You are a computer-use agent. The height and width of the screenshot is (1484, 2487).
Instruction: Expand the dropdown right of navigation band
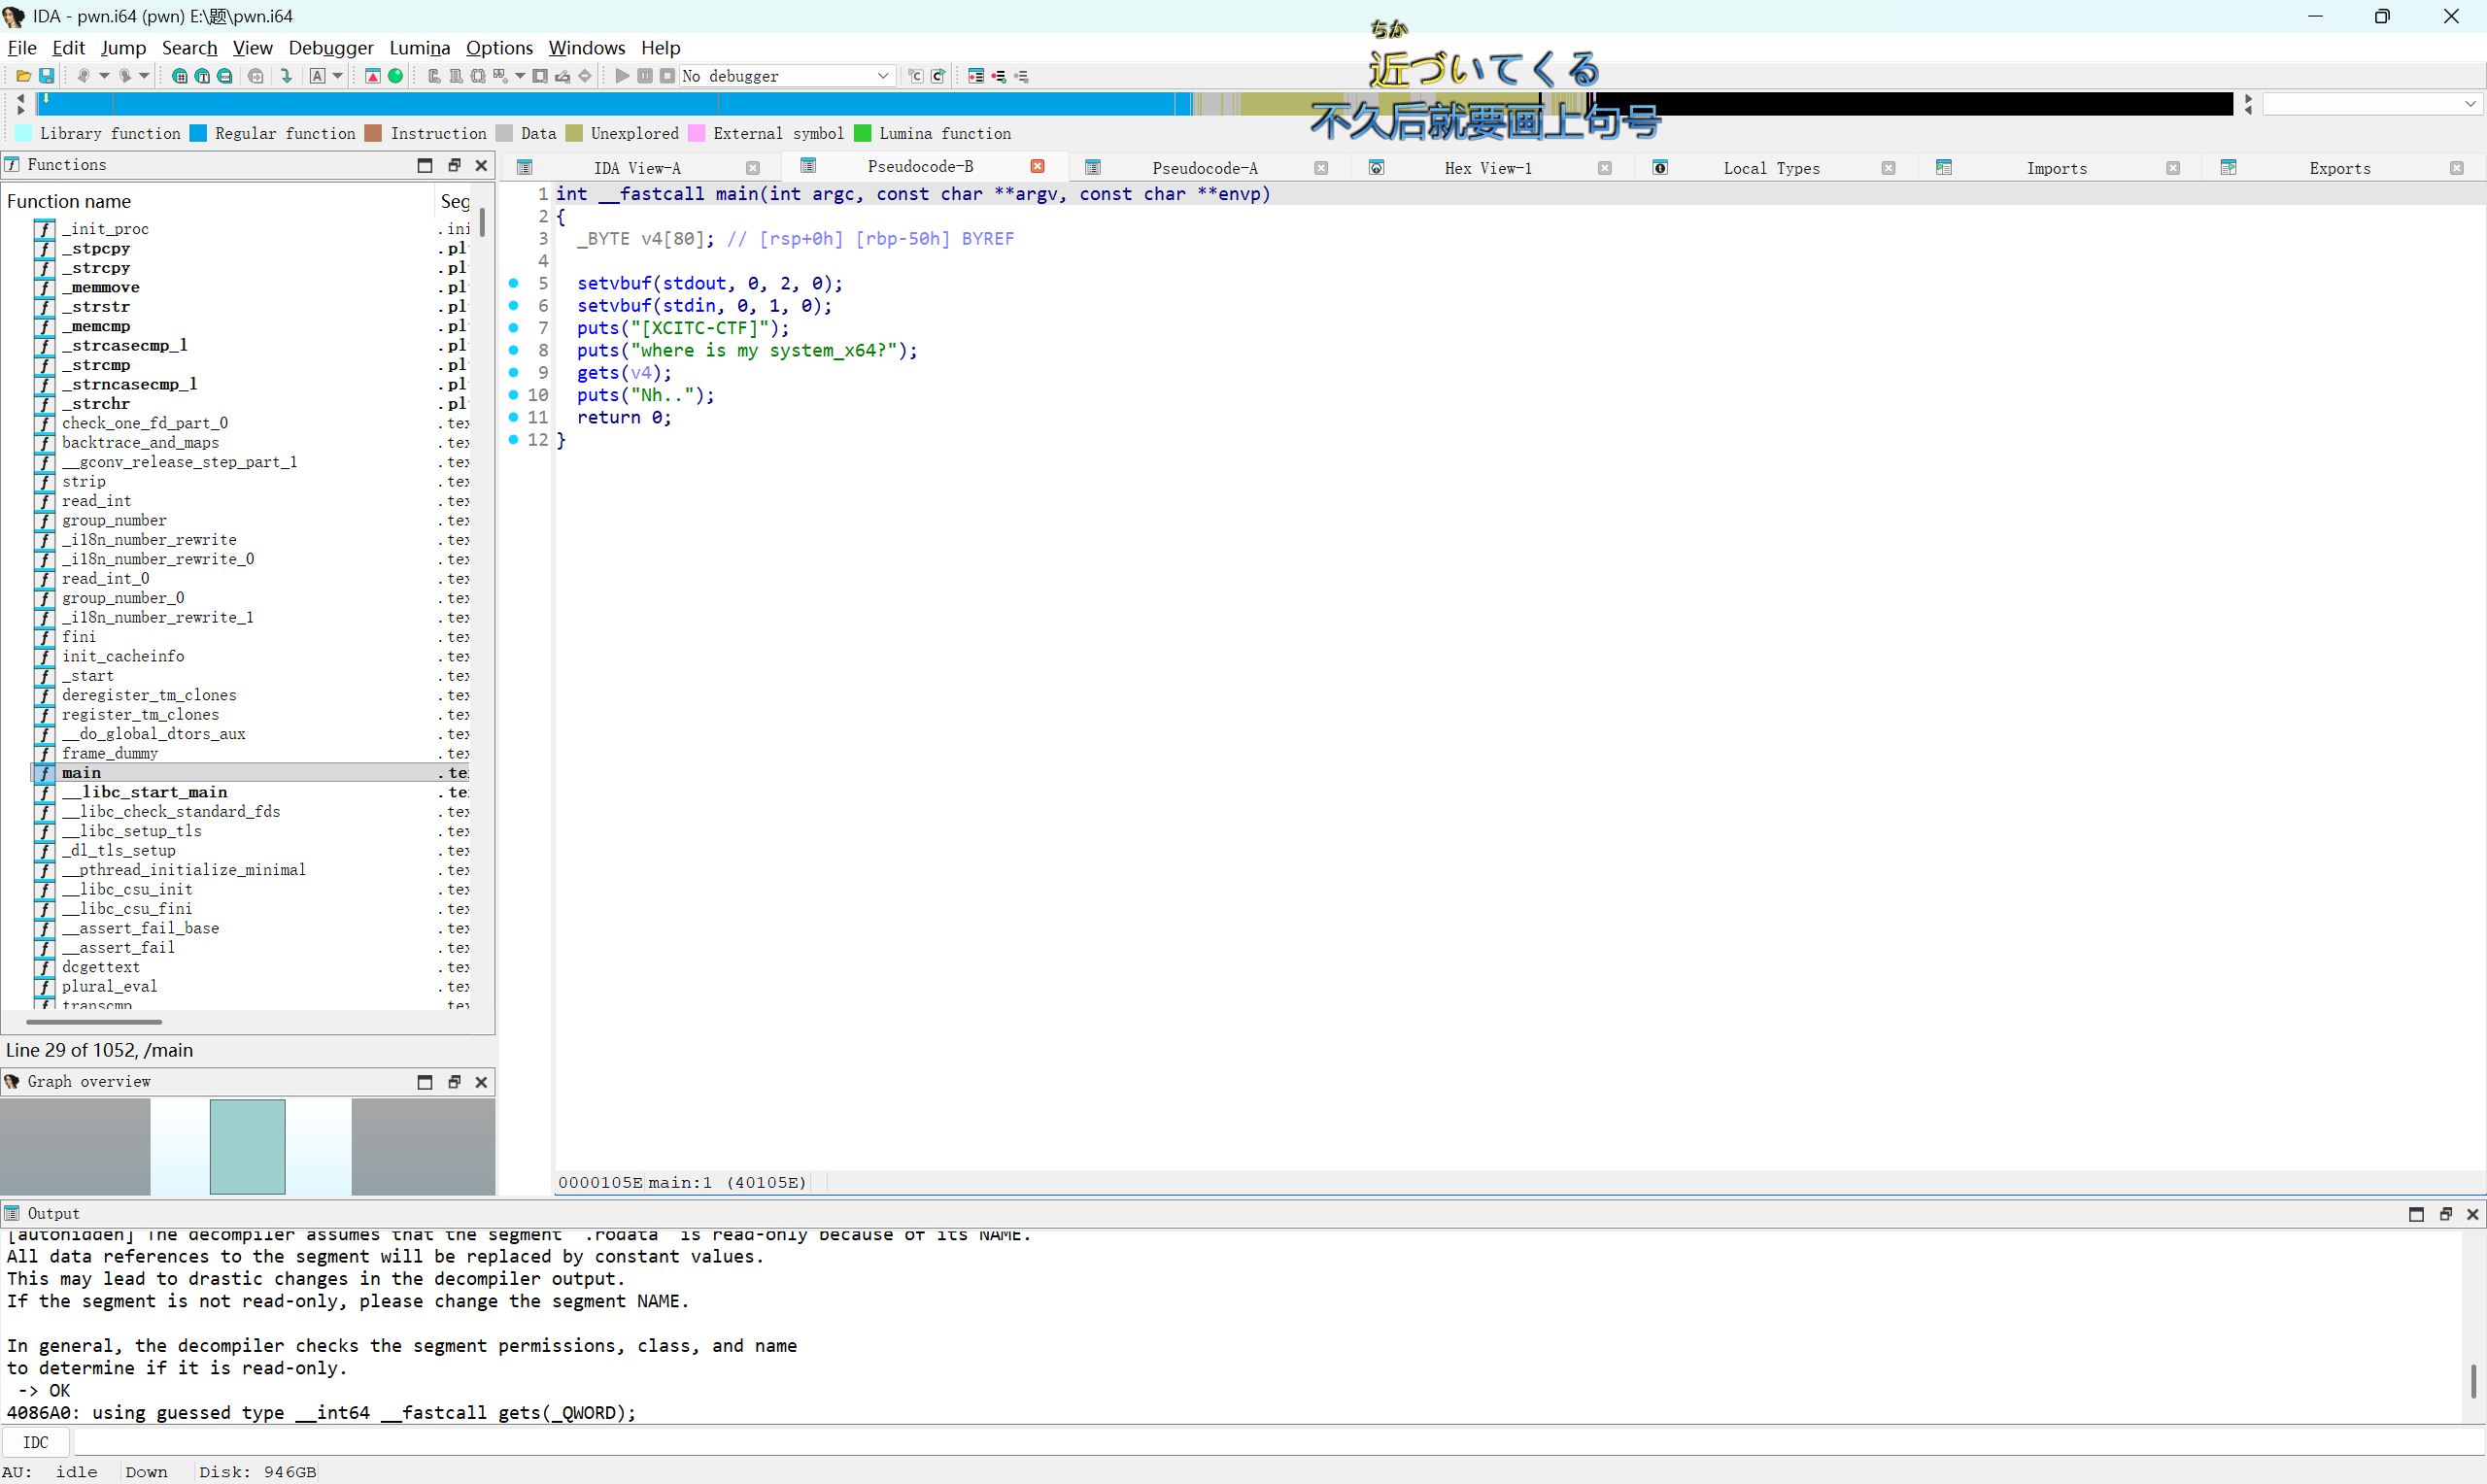point(2470,104)
